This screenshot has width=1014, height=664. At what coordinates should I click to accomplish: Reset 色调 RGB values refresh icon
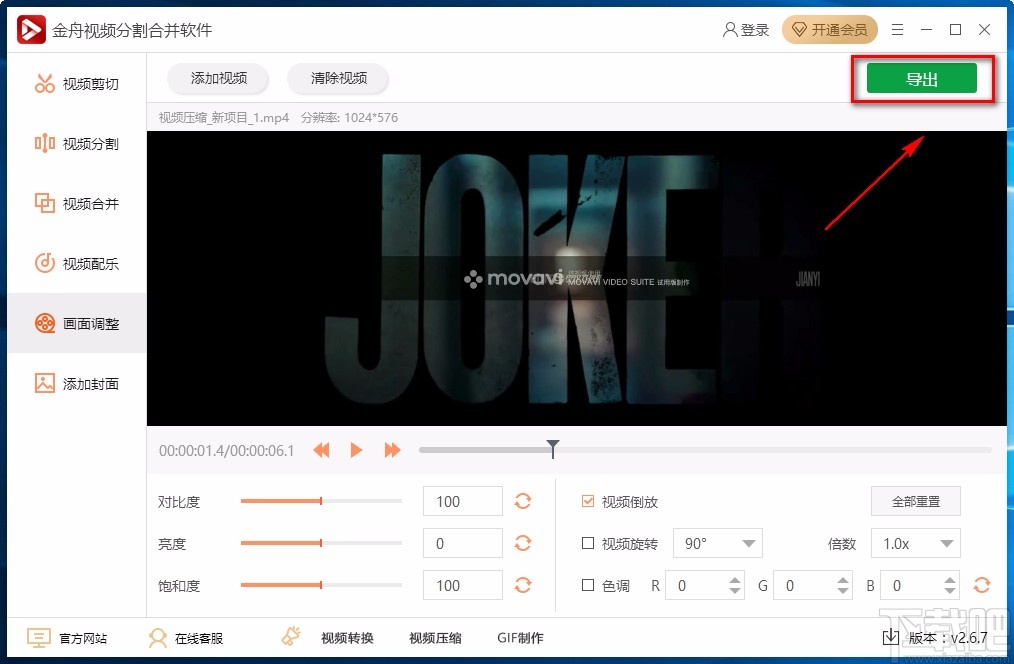click(x=982, y=585)
